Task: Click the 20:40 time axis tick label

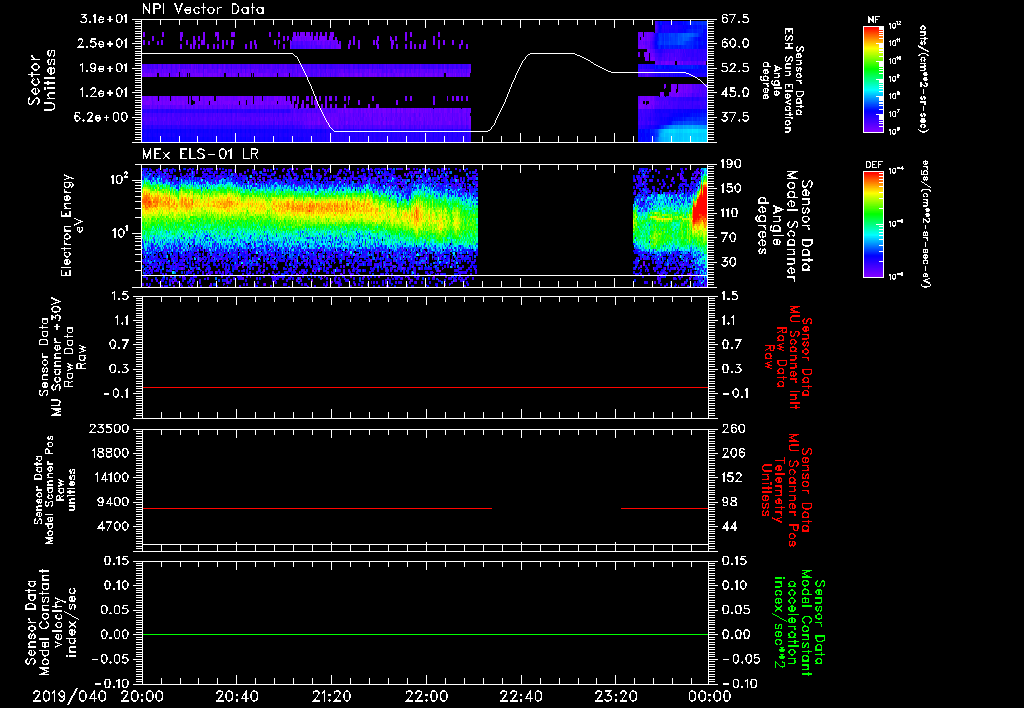Action: tap(237, 696)
